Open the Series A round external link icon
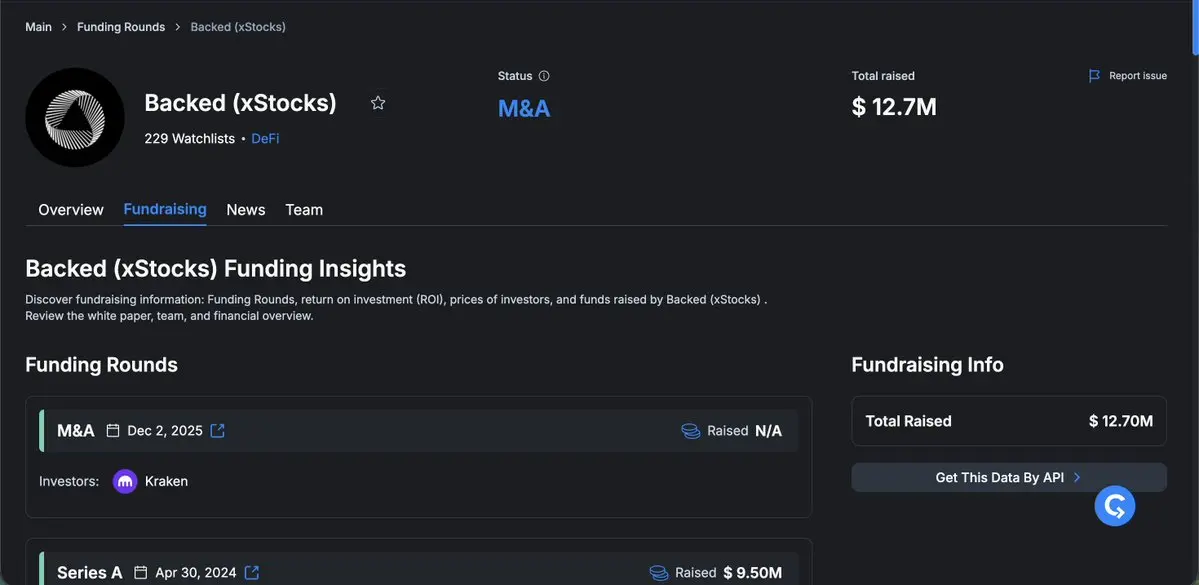This screenshot has width=1199, height=585. (x=252, y=573)
